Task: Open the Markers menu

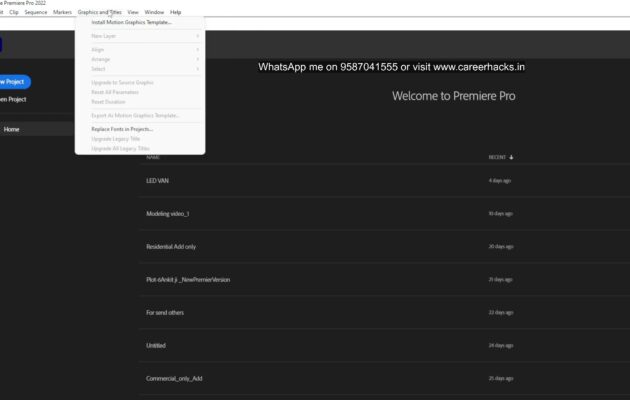Action: coord(62,12)
